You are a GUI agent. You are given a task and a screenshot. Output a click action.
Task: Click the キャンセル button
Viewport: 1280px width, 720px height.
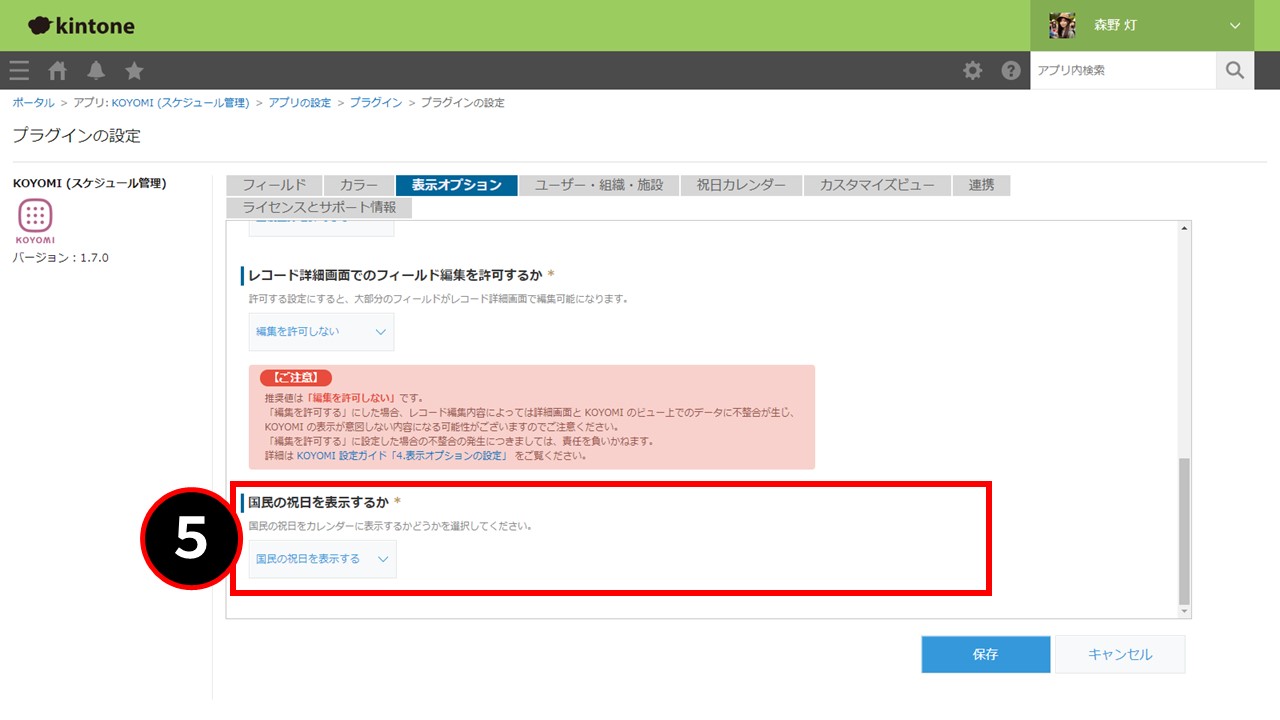[x=1120, y=654]
